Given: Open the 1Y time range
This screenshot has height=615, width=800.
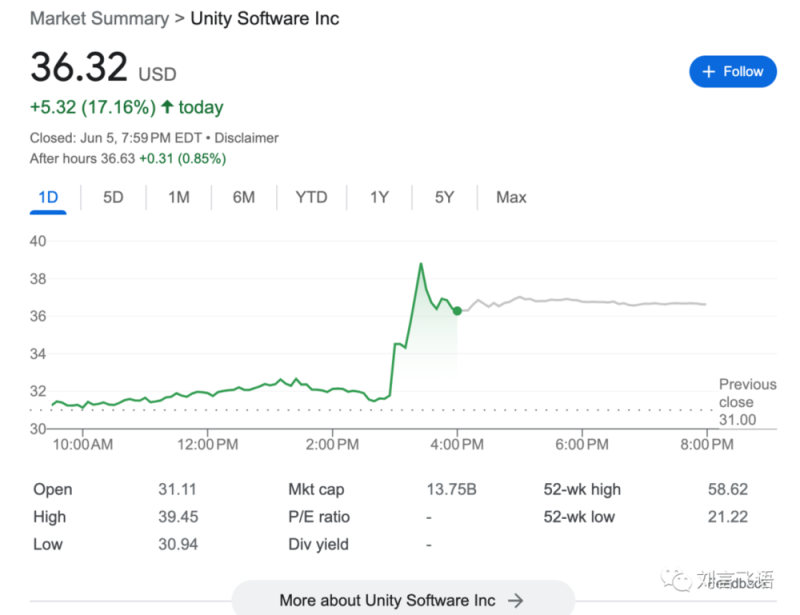Looking at the screenshot, I should tap(379, 197).
